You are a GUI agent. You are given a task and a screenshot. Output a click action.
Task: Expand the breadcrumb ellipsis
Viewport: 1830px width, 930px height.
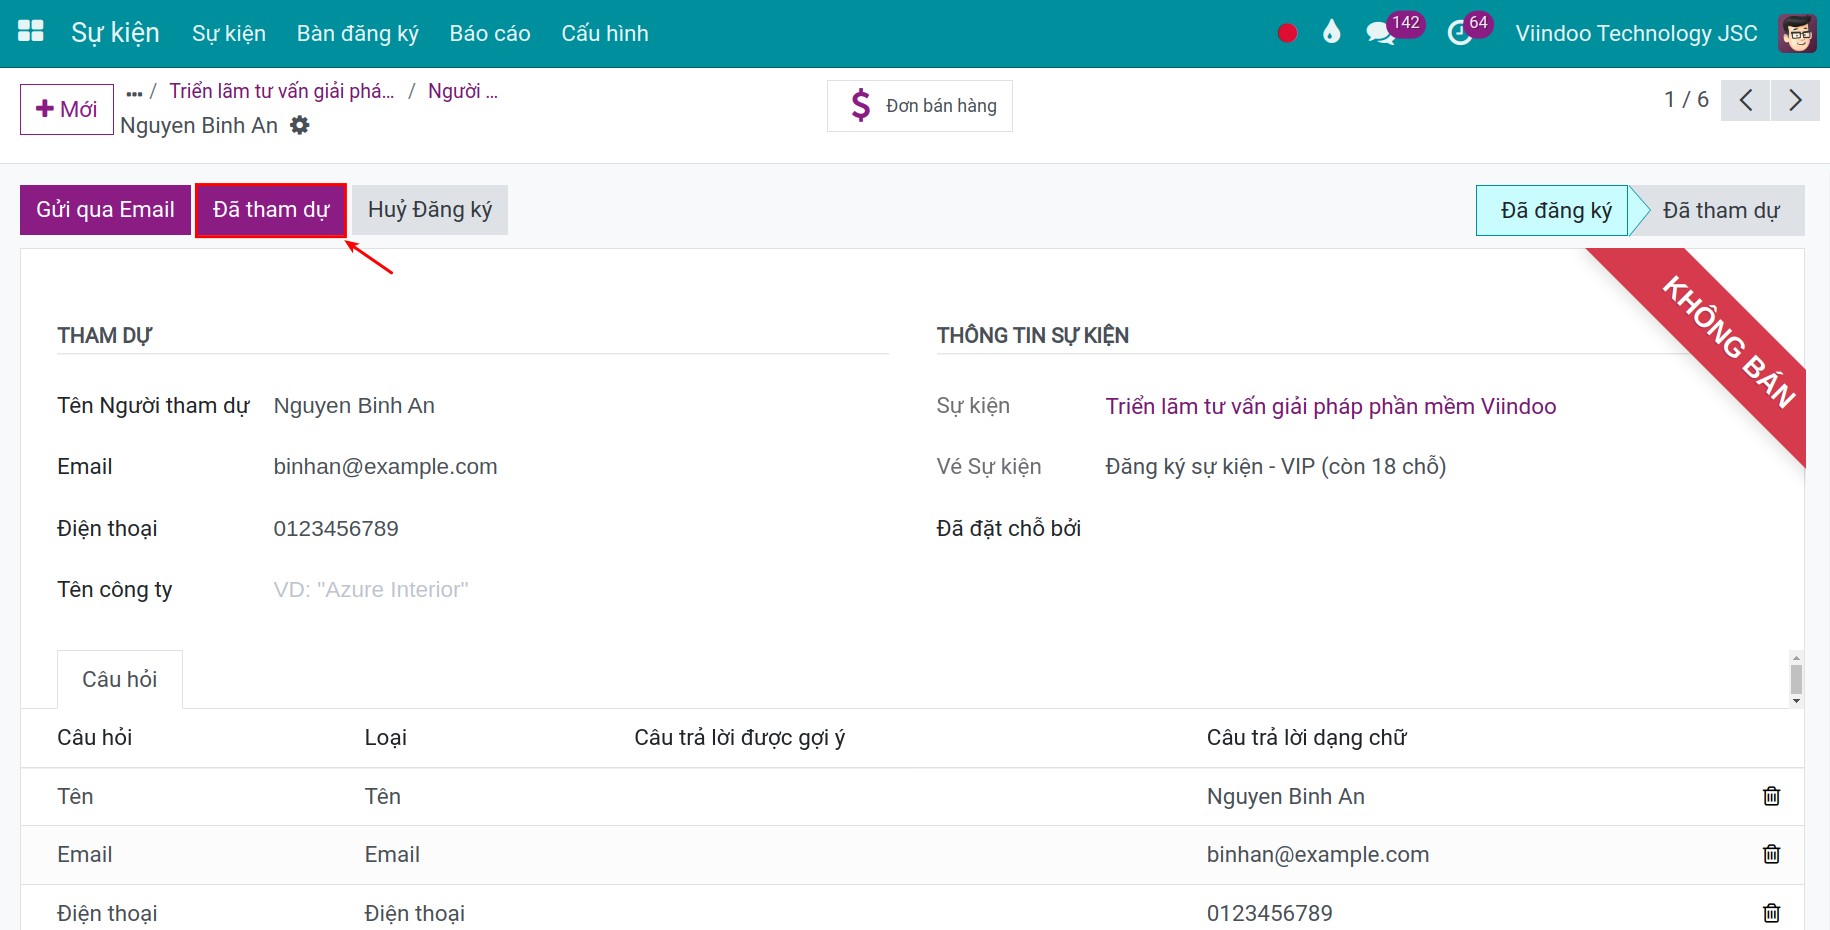(x=135, y=92)
